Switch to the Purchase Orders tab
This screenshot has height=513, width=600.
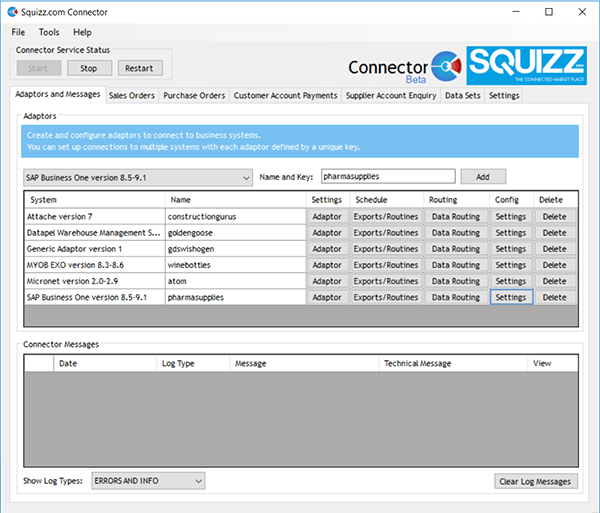coord(194,95)
